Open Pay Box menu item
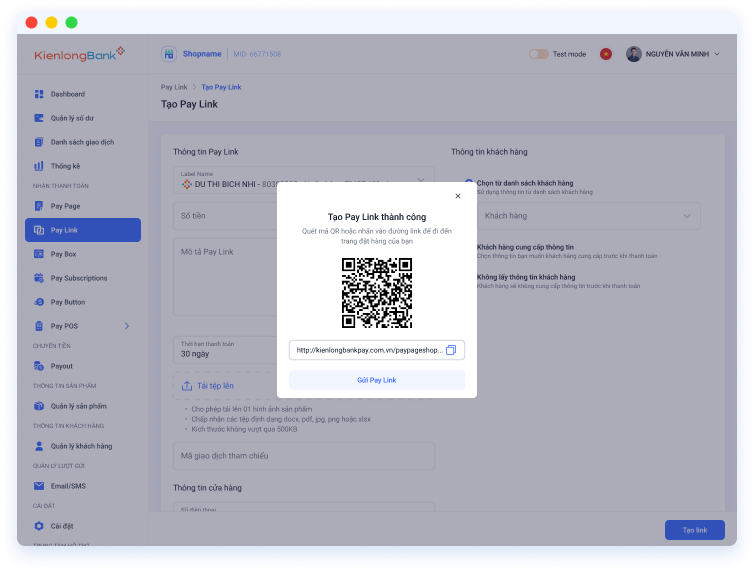 (83, 254)
